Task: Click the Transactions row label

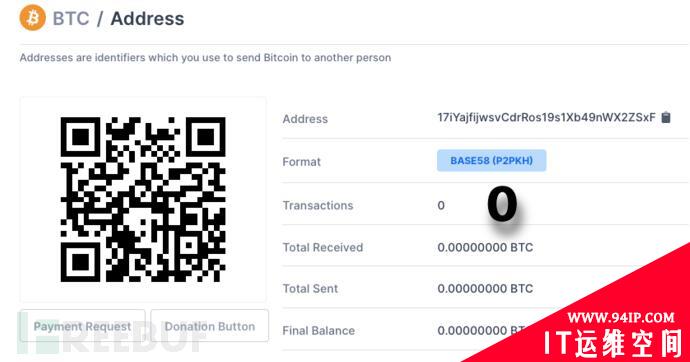Action: pyautogui.click(x=318, y=205)
